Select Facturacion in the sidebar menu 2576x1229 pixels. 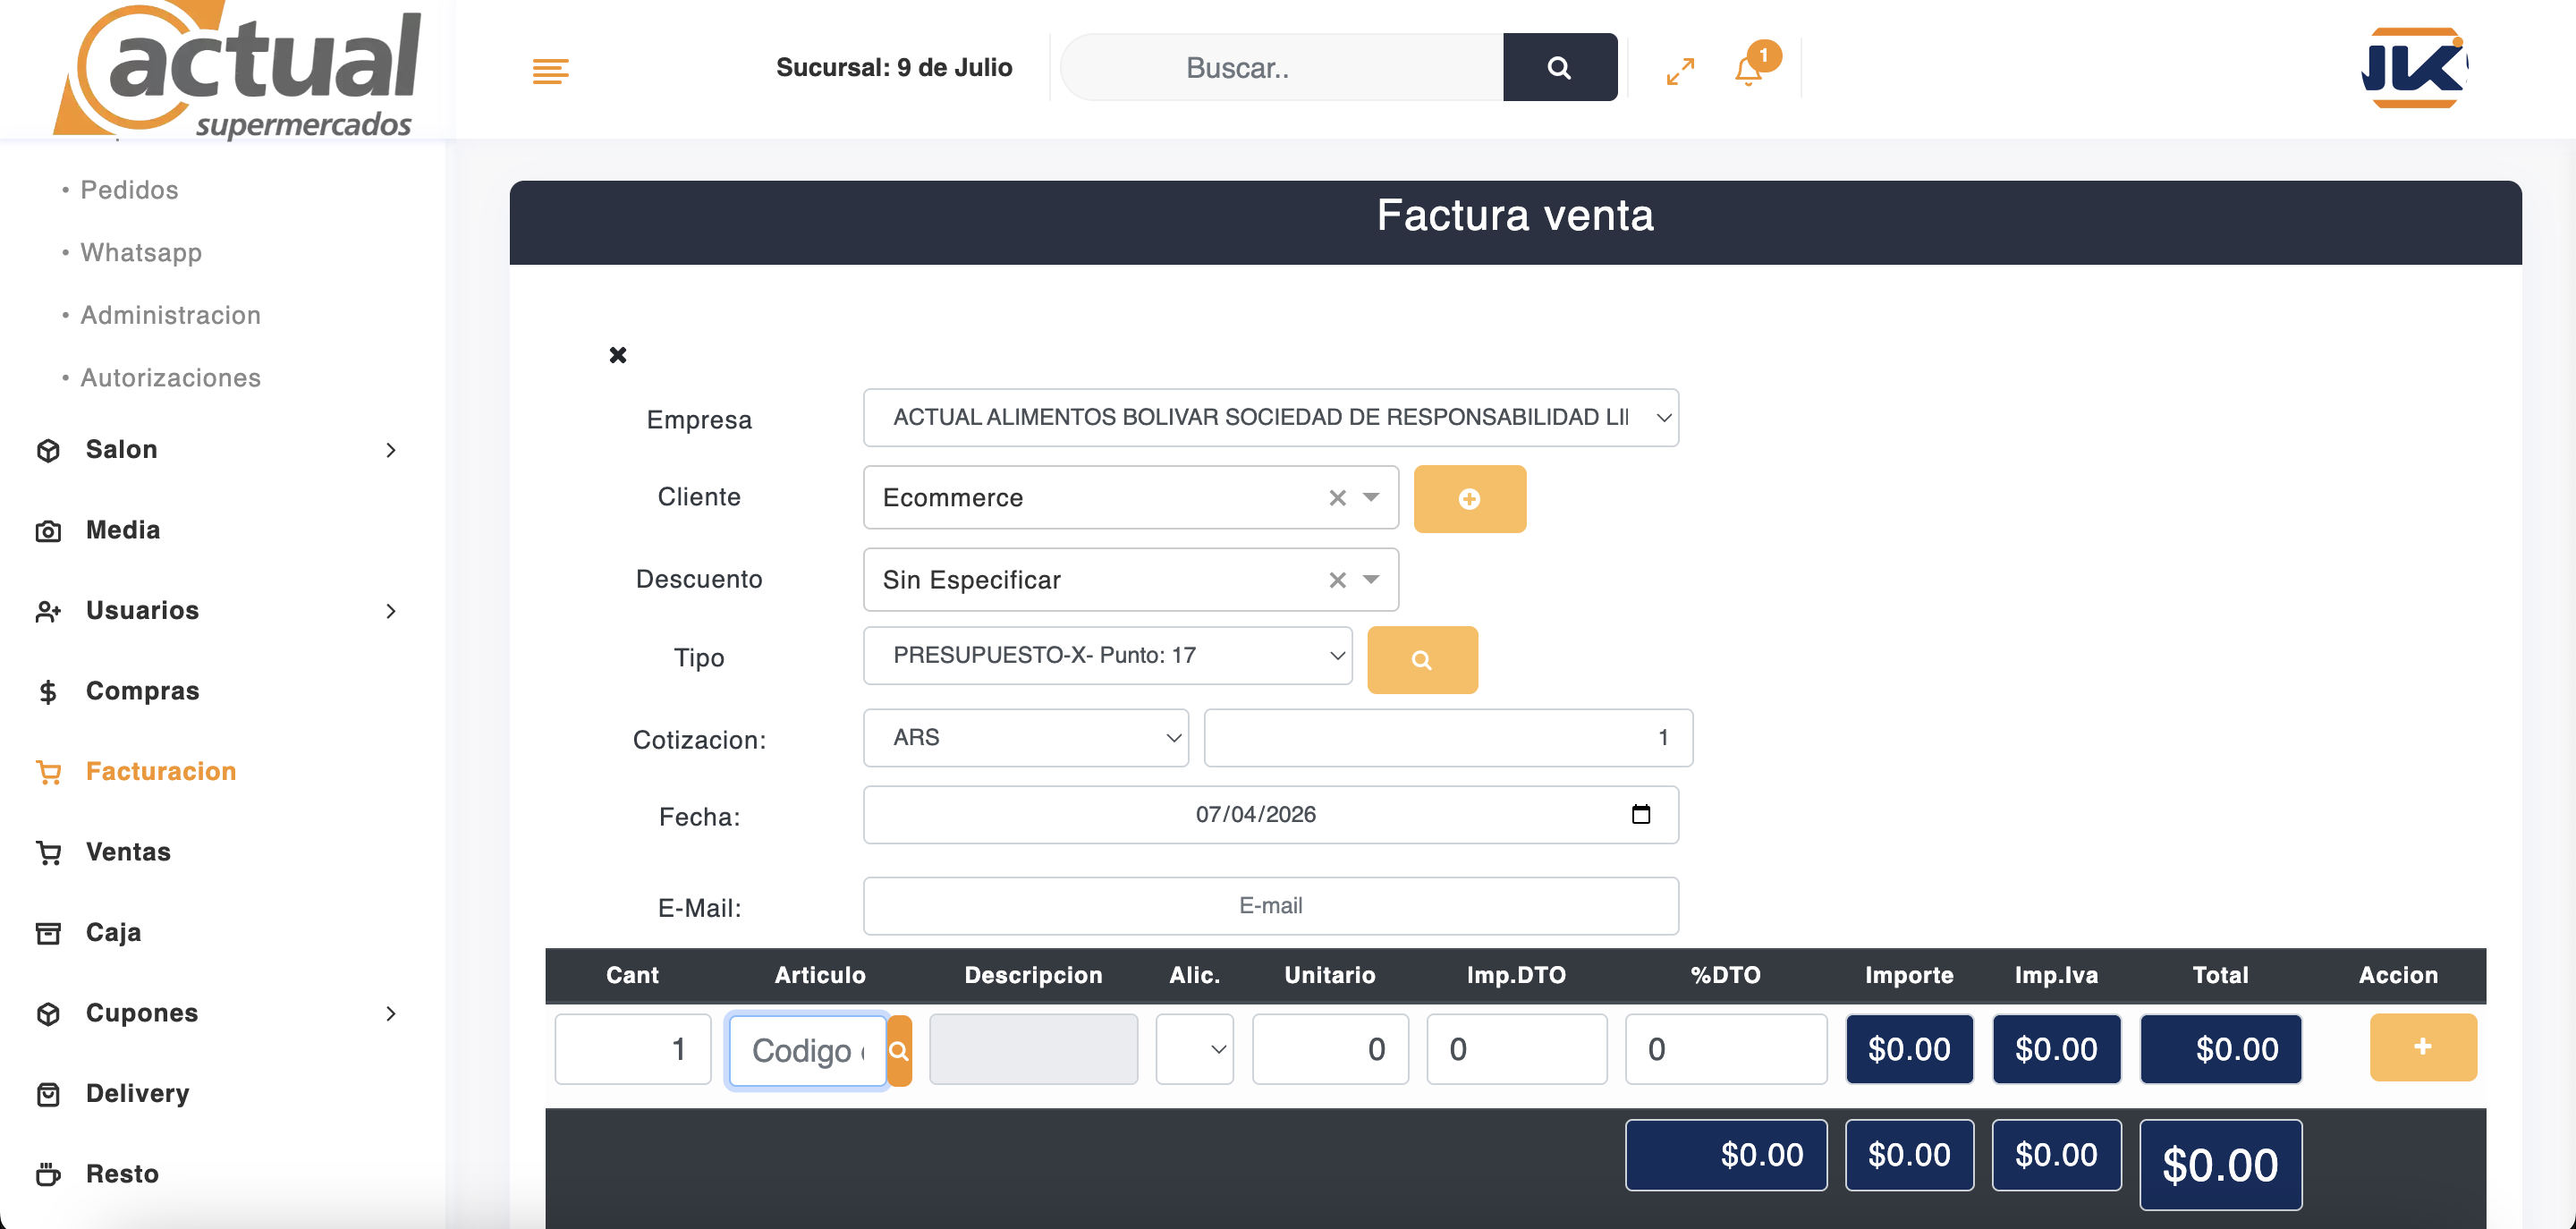[x=160, y=771]
